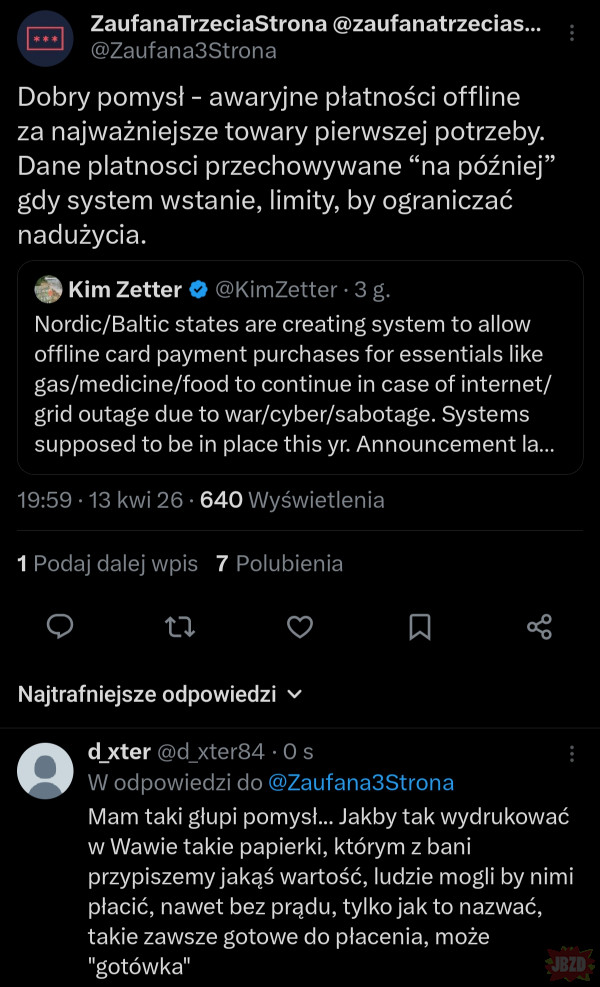600x987 pixels.
Task: Click the reply speech bubble icon
Action: coord(61,627)
